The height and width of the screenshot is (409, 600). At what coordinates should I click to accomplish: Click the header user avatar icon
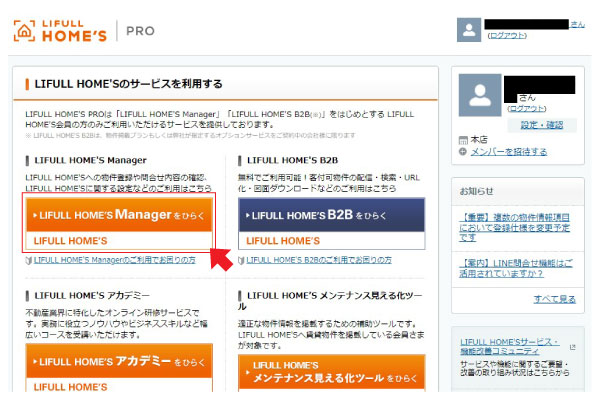(469, 30)
